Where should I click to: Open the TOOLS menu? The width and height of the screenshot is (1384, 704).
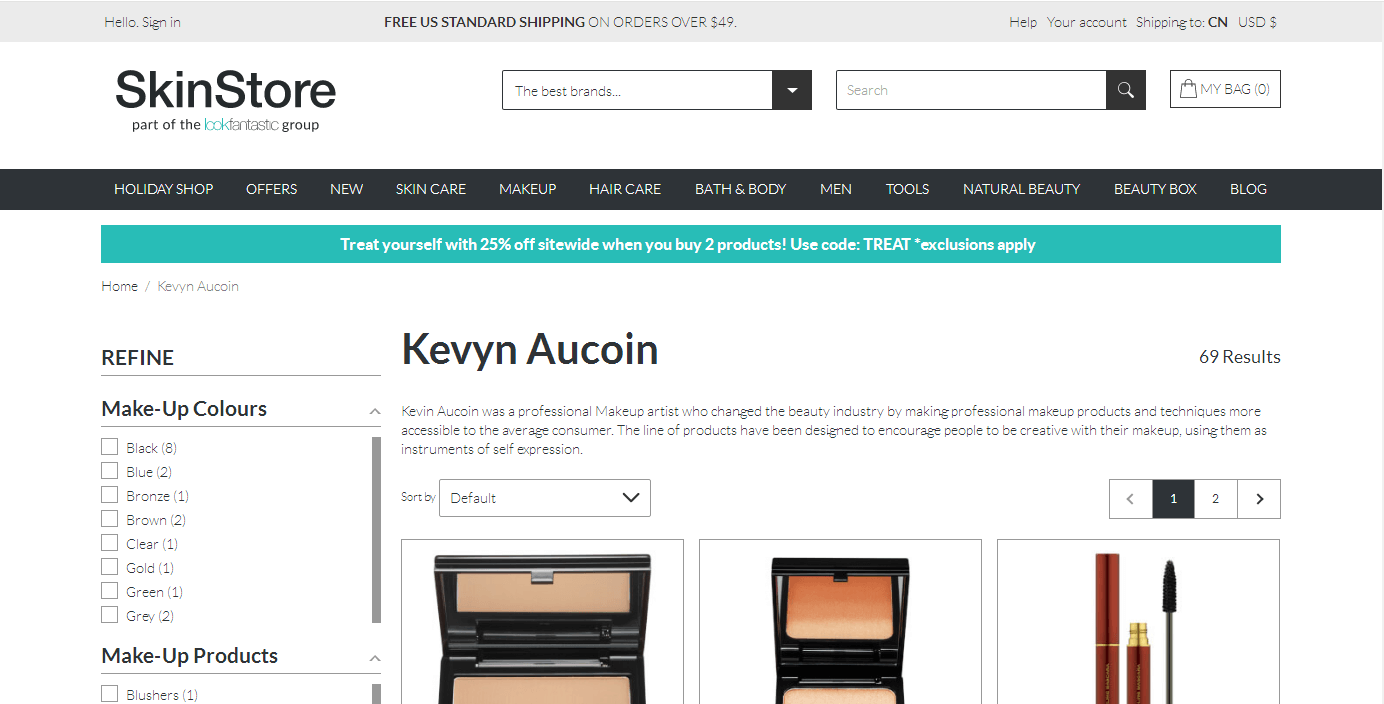click(908, 189)
